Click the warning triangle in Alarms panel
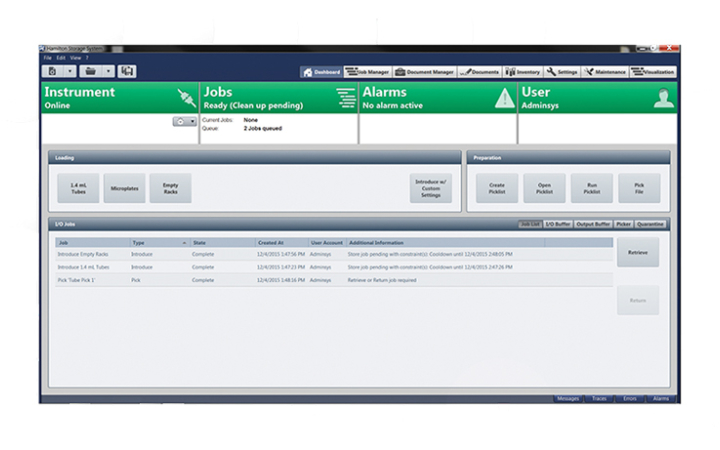 tap(505, 98)
